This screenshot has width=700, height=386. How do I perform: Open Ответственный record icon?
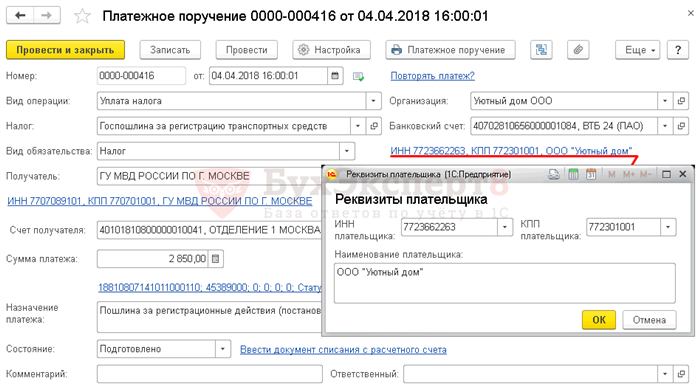(681, 374)
